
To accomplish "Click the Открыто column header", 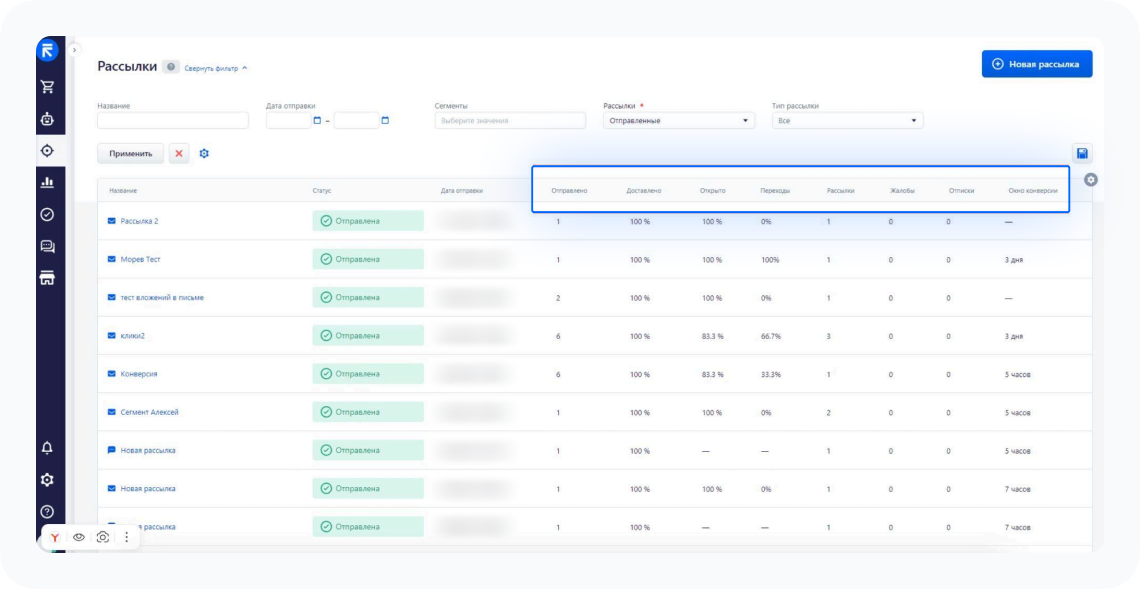I will click(712, 191).
